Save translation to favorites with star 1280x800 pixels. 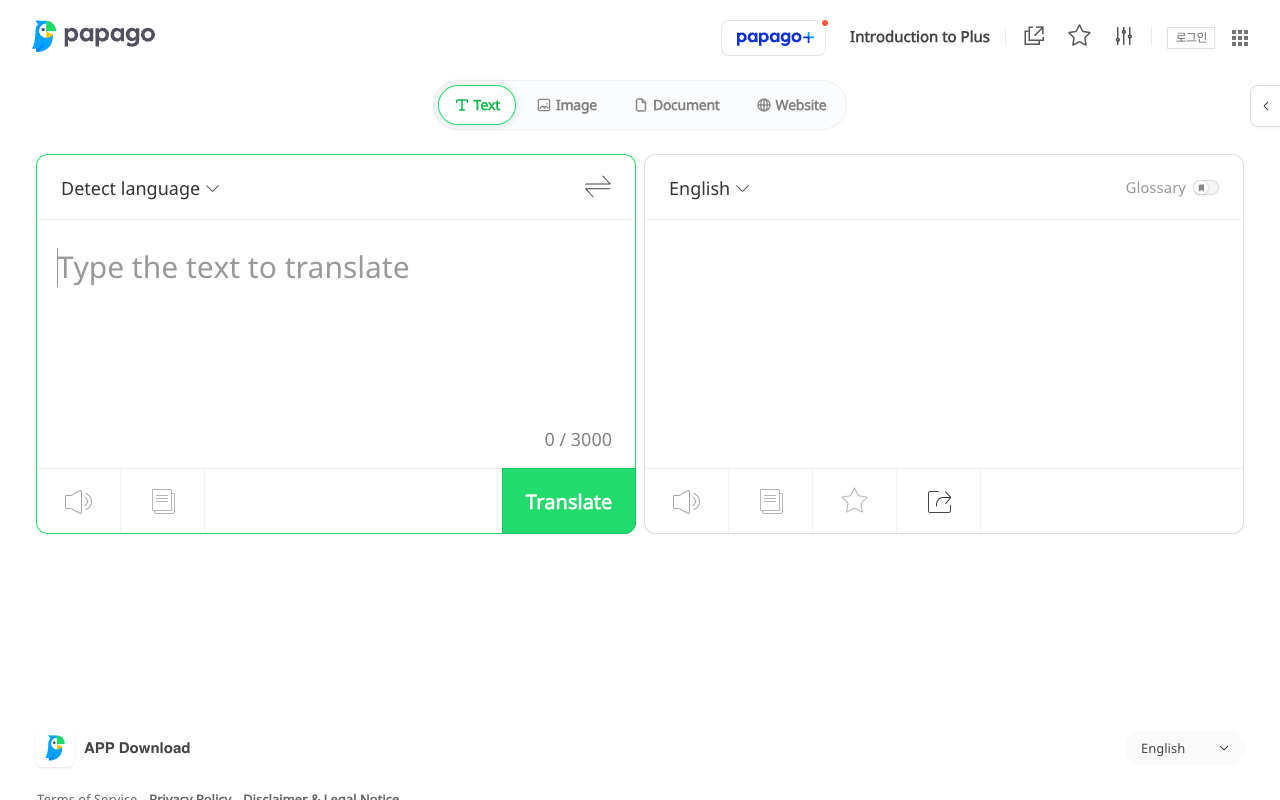(854, 501)
